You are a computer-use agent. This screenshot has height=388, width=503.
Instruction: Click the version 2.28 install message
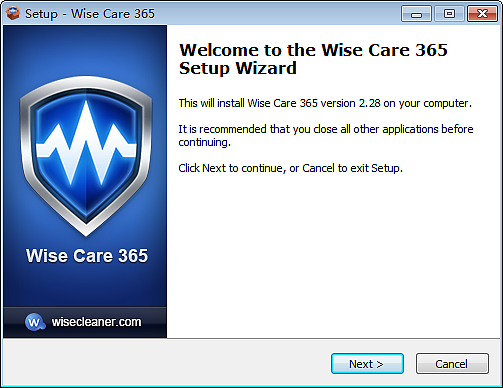click(x=325, y=103)
